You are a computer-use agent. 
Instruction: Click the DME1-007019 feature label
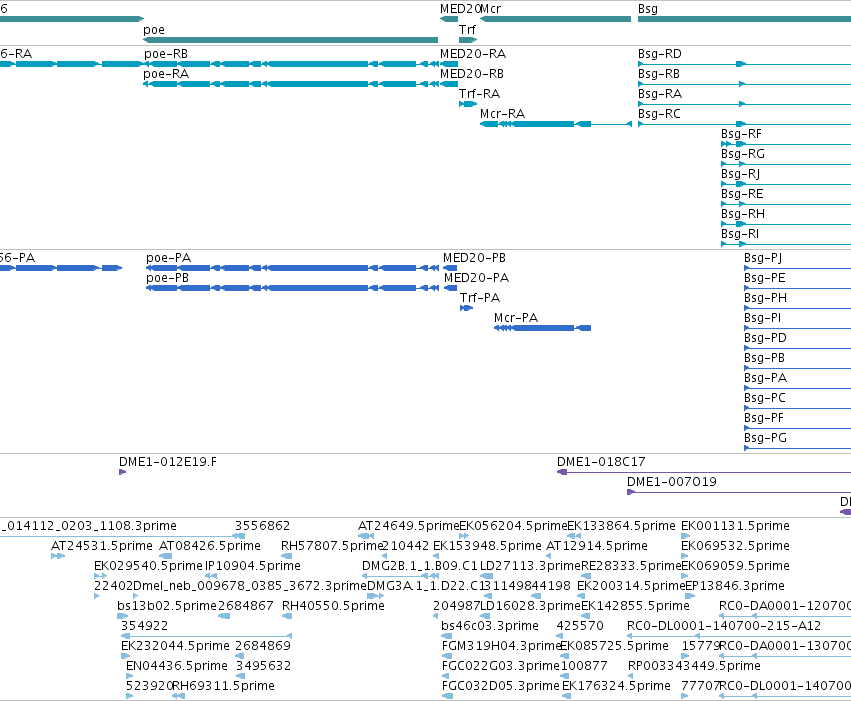[x=672, y=482]
